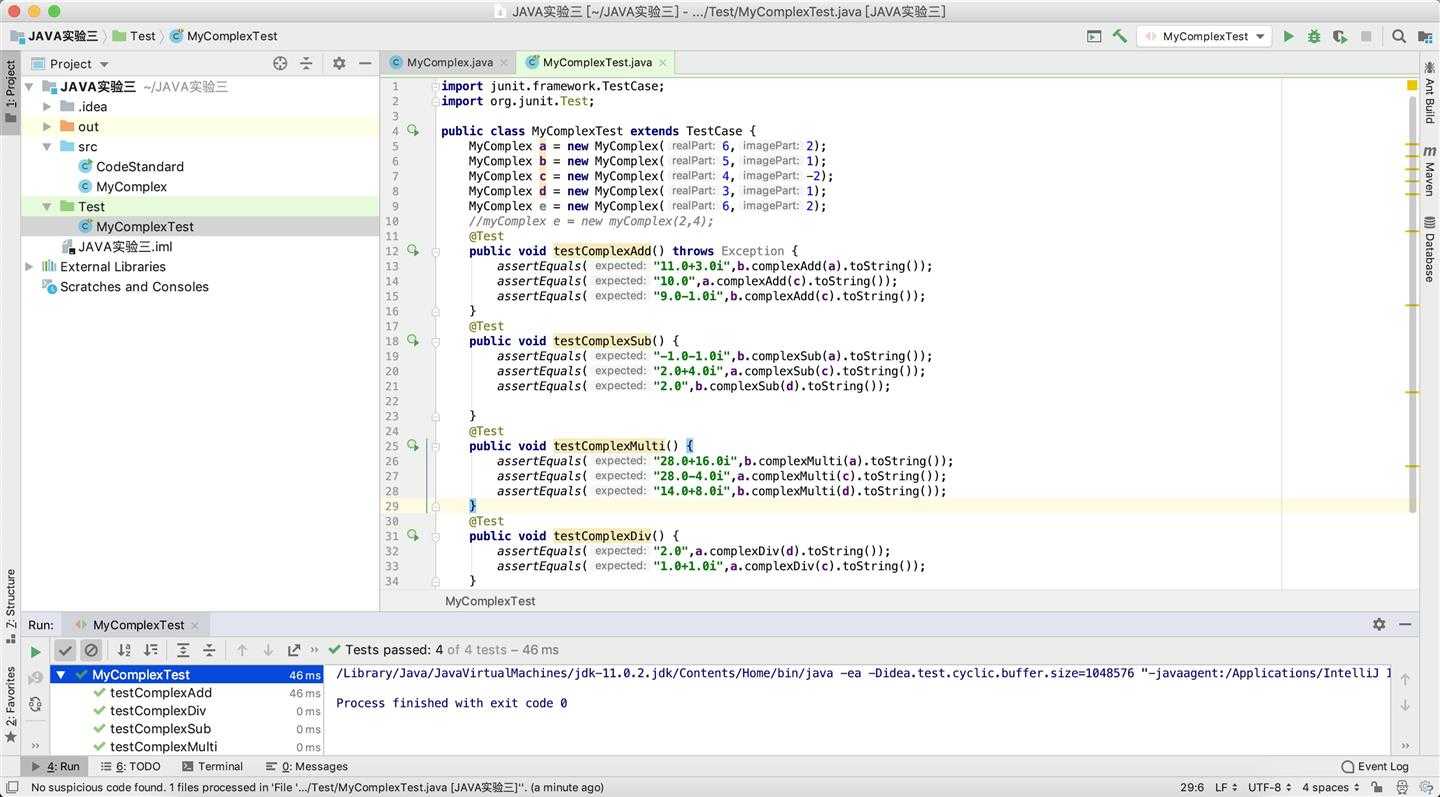Open the TODO tool window tab
The image size is (1440, 797).
131,766
